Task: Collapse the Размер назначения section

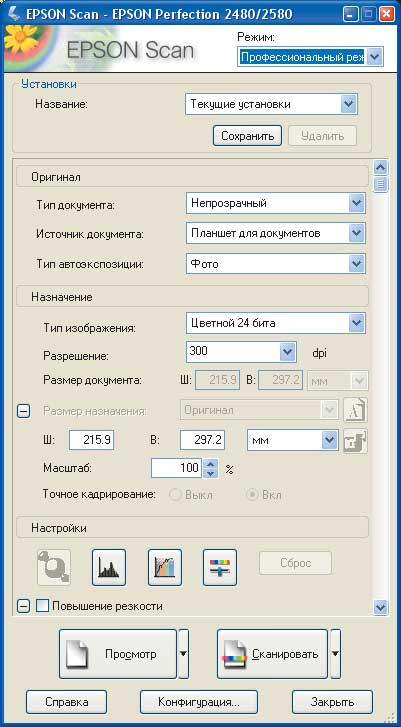Action: (23, 411)
